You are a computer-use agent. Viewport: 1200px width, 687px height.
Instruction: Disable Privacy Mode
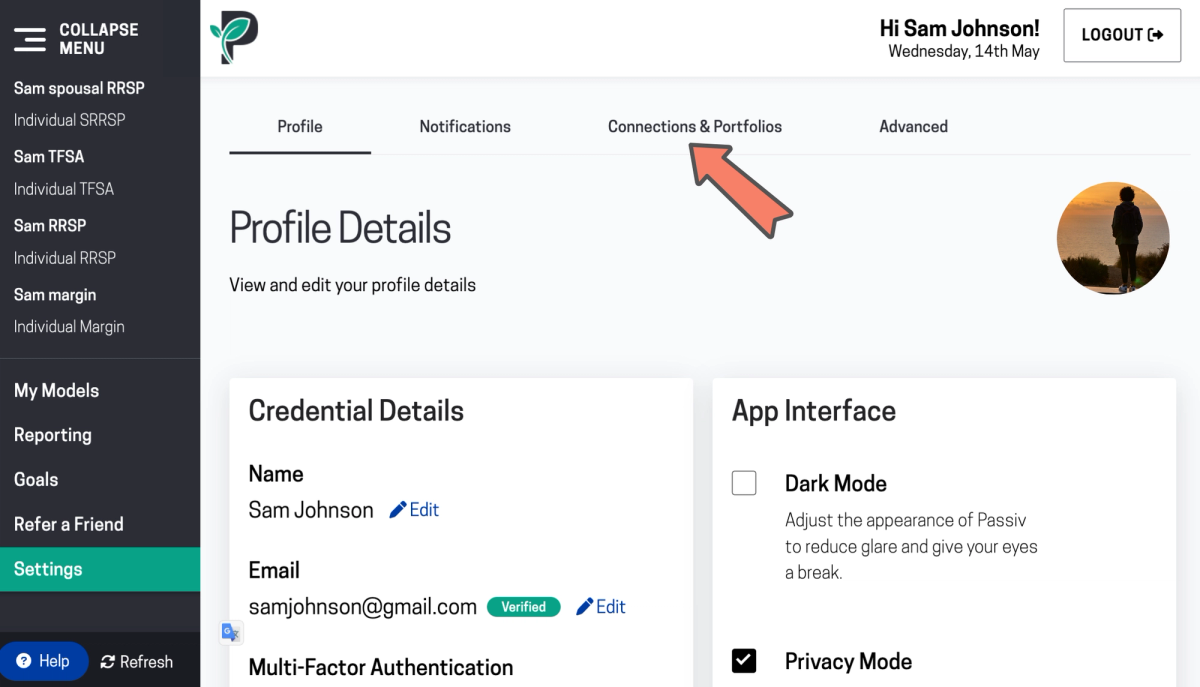pyautogui.click(x=744, y=660)
